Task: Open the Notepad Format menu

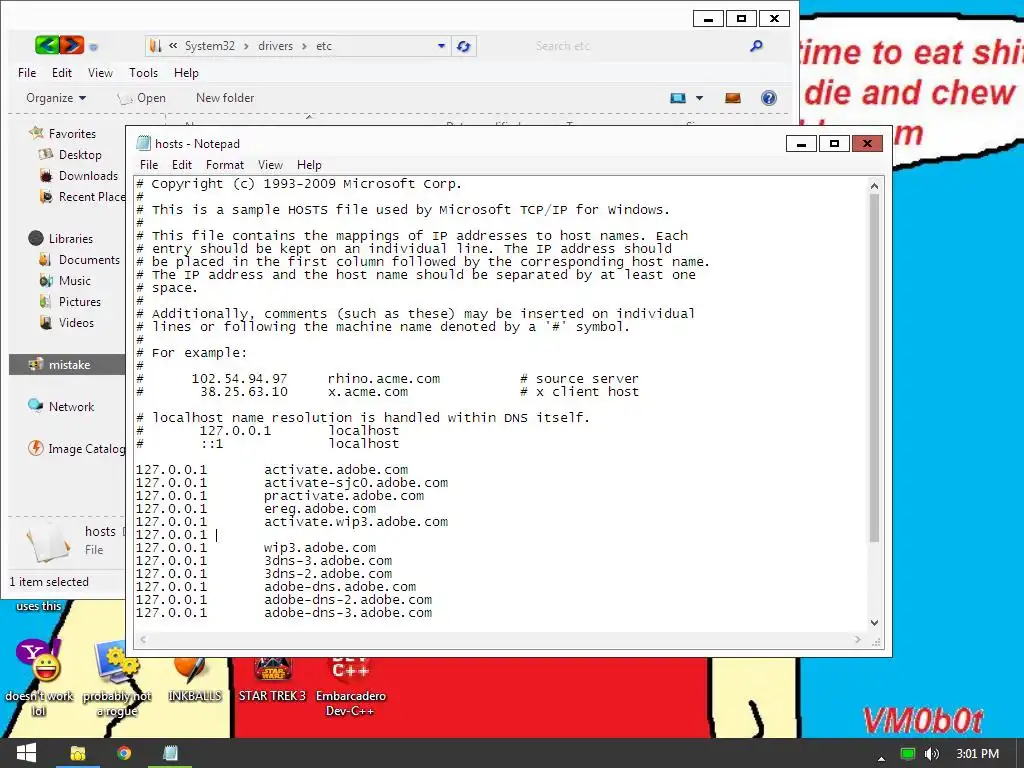Action: coord(225,165)
